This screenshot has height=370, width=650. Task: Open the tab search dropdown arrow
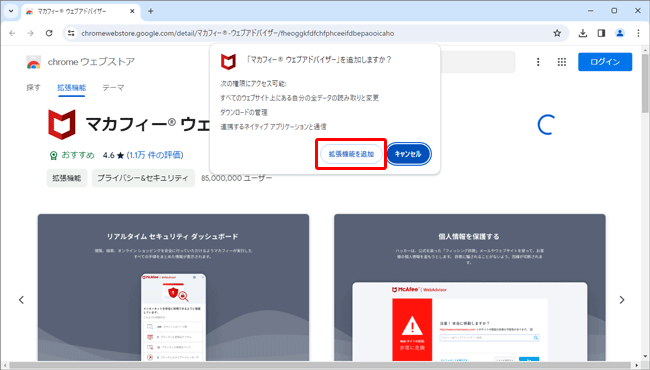point(11,11)
